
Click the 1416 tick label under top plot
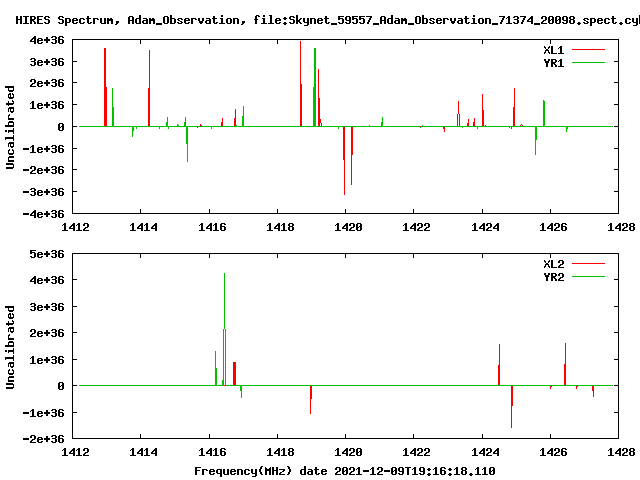[212, 227]
